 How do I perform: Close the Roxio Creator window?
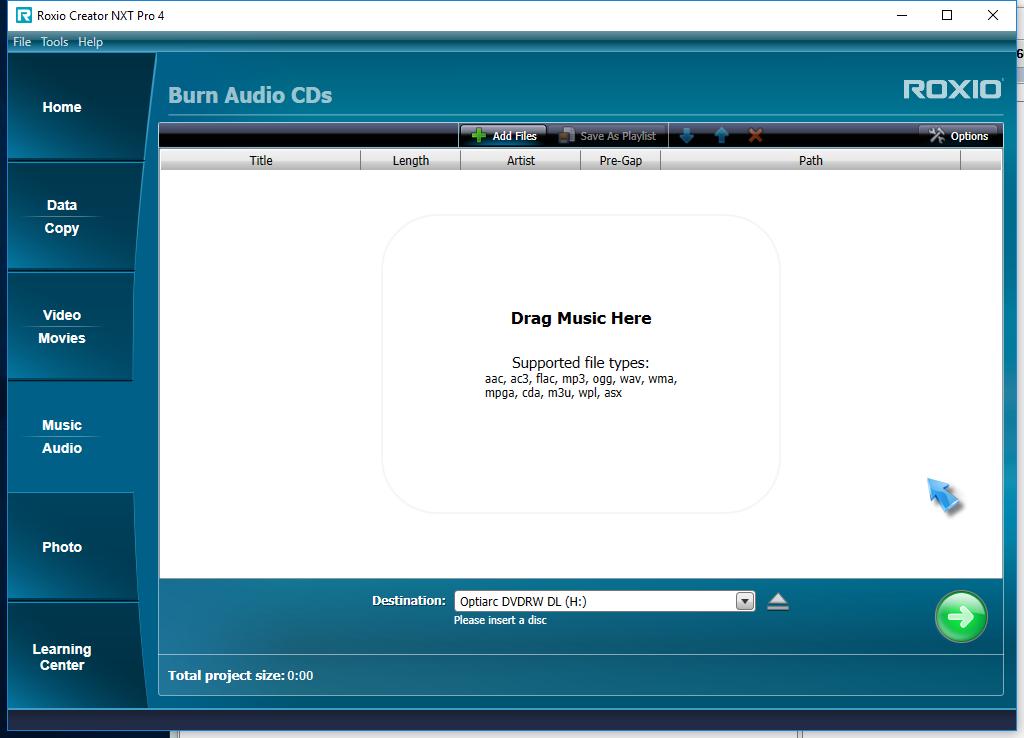[x=993, y=15]
